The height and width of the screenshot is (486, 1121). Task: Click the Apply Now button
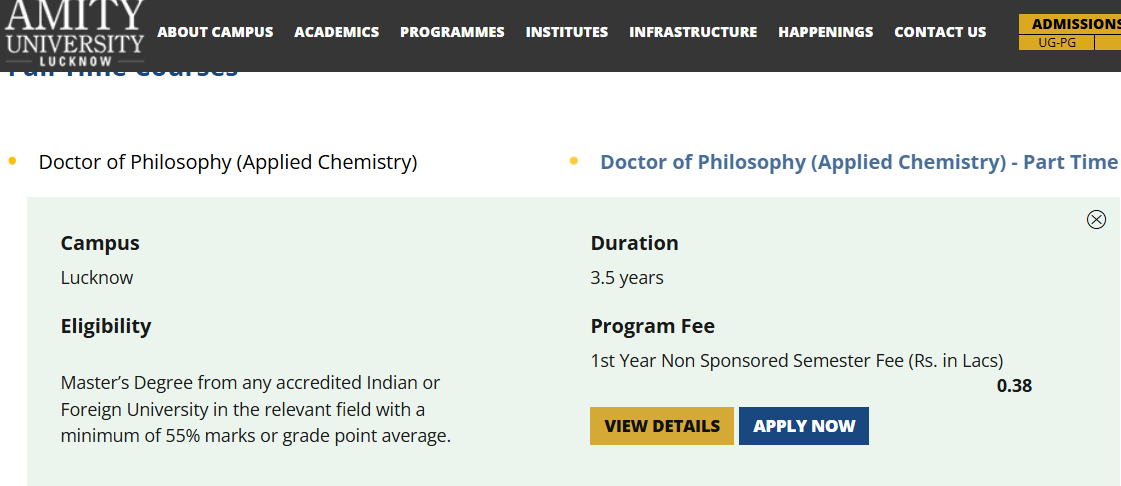point(804,426)
